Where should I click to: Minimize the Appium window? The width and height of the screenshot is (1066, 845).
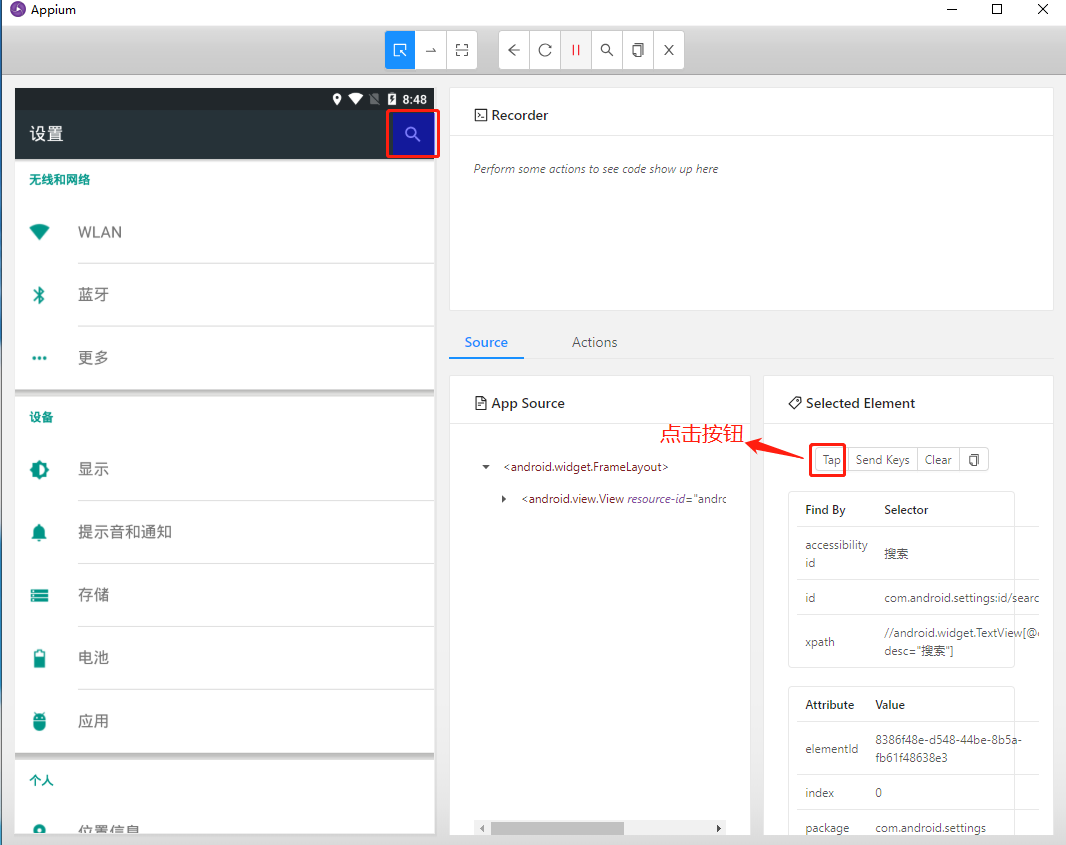(952, 10)
